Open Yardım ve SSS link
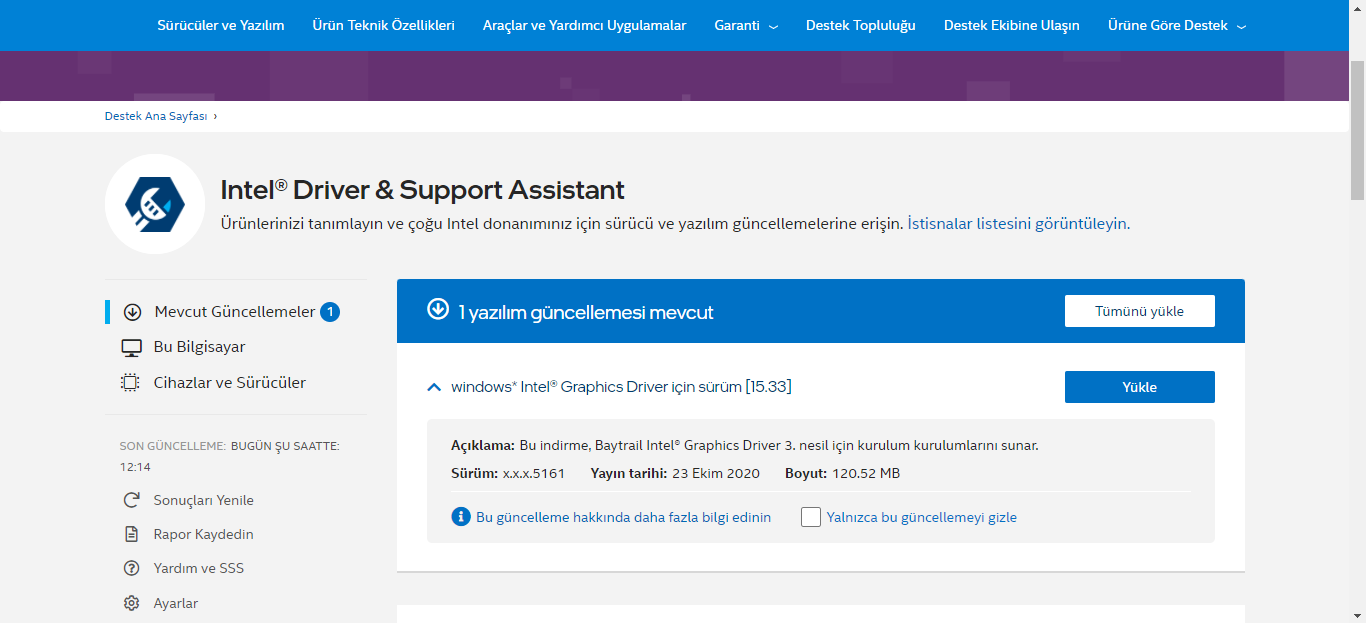Image resolution: width=1366 pixels, height=623 pixels. (198, 568)
